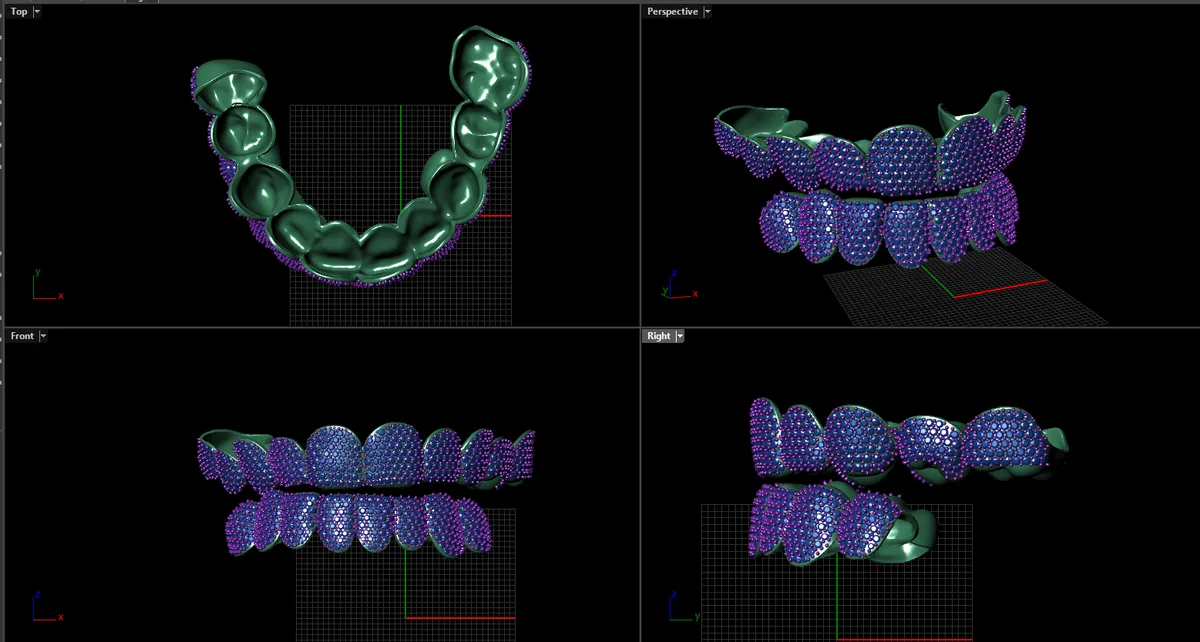Image resolution: width=1200 pixels, height=642 pixels.
Task: Activate the Front viewport title label
Action: coord(22,336)
